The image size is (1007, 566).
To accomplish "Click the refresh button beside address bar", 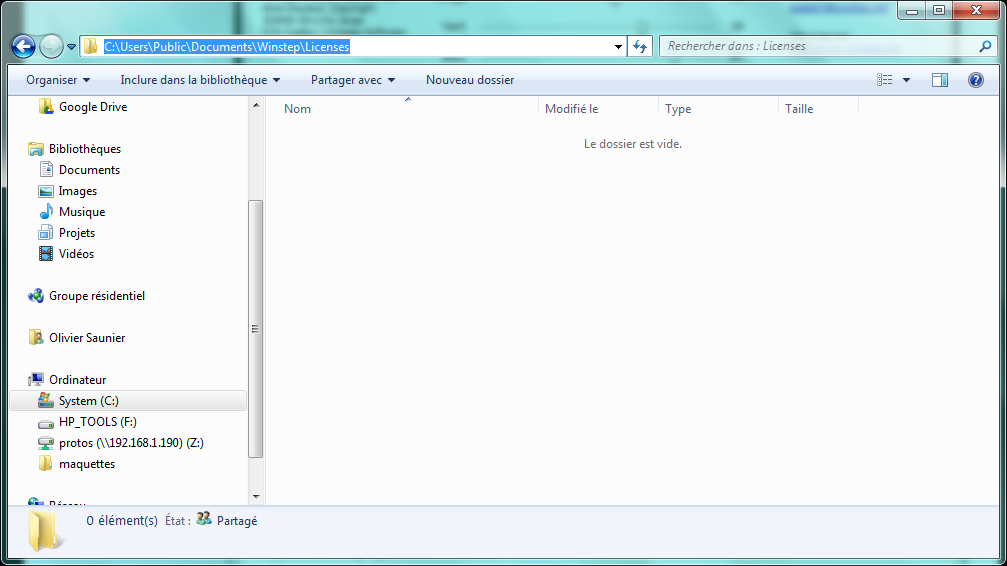I will [x=640, y=46].
